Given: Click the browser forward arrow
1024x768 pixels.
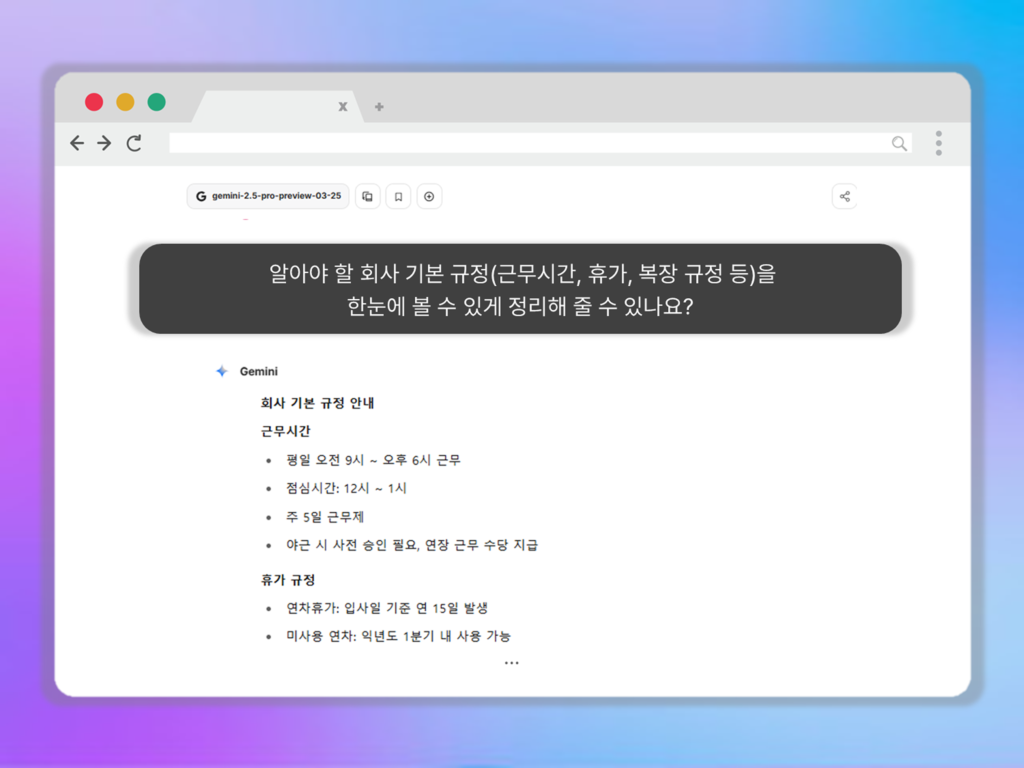Looking at the screenshot, I should coord(104,143).
